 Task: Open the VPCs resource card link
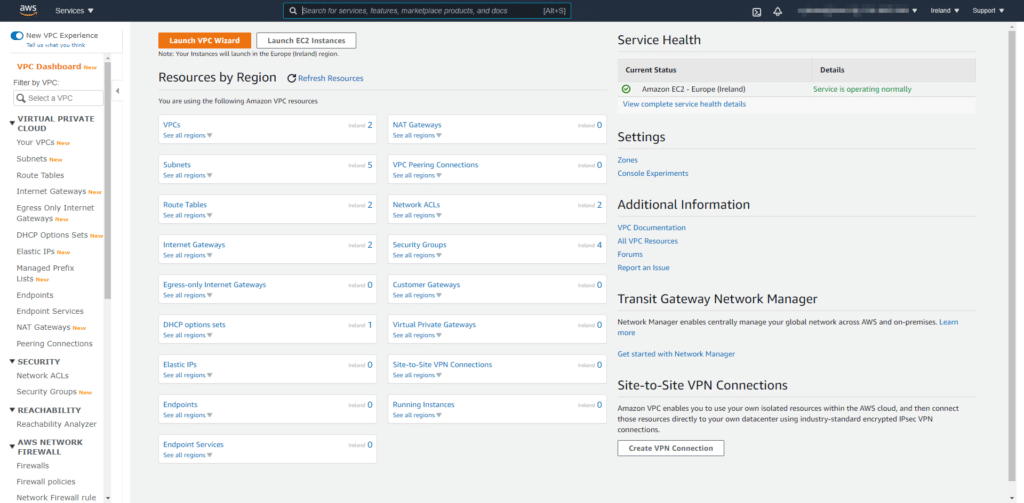[x=172, y=125]
